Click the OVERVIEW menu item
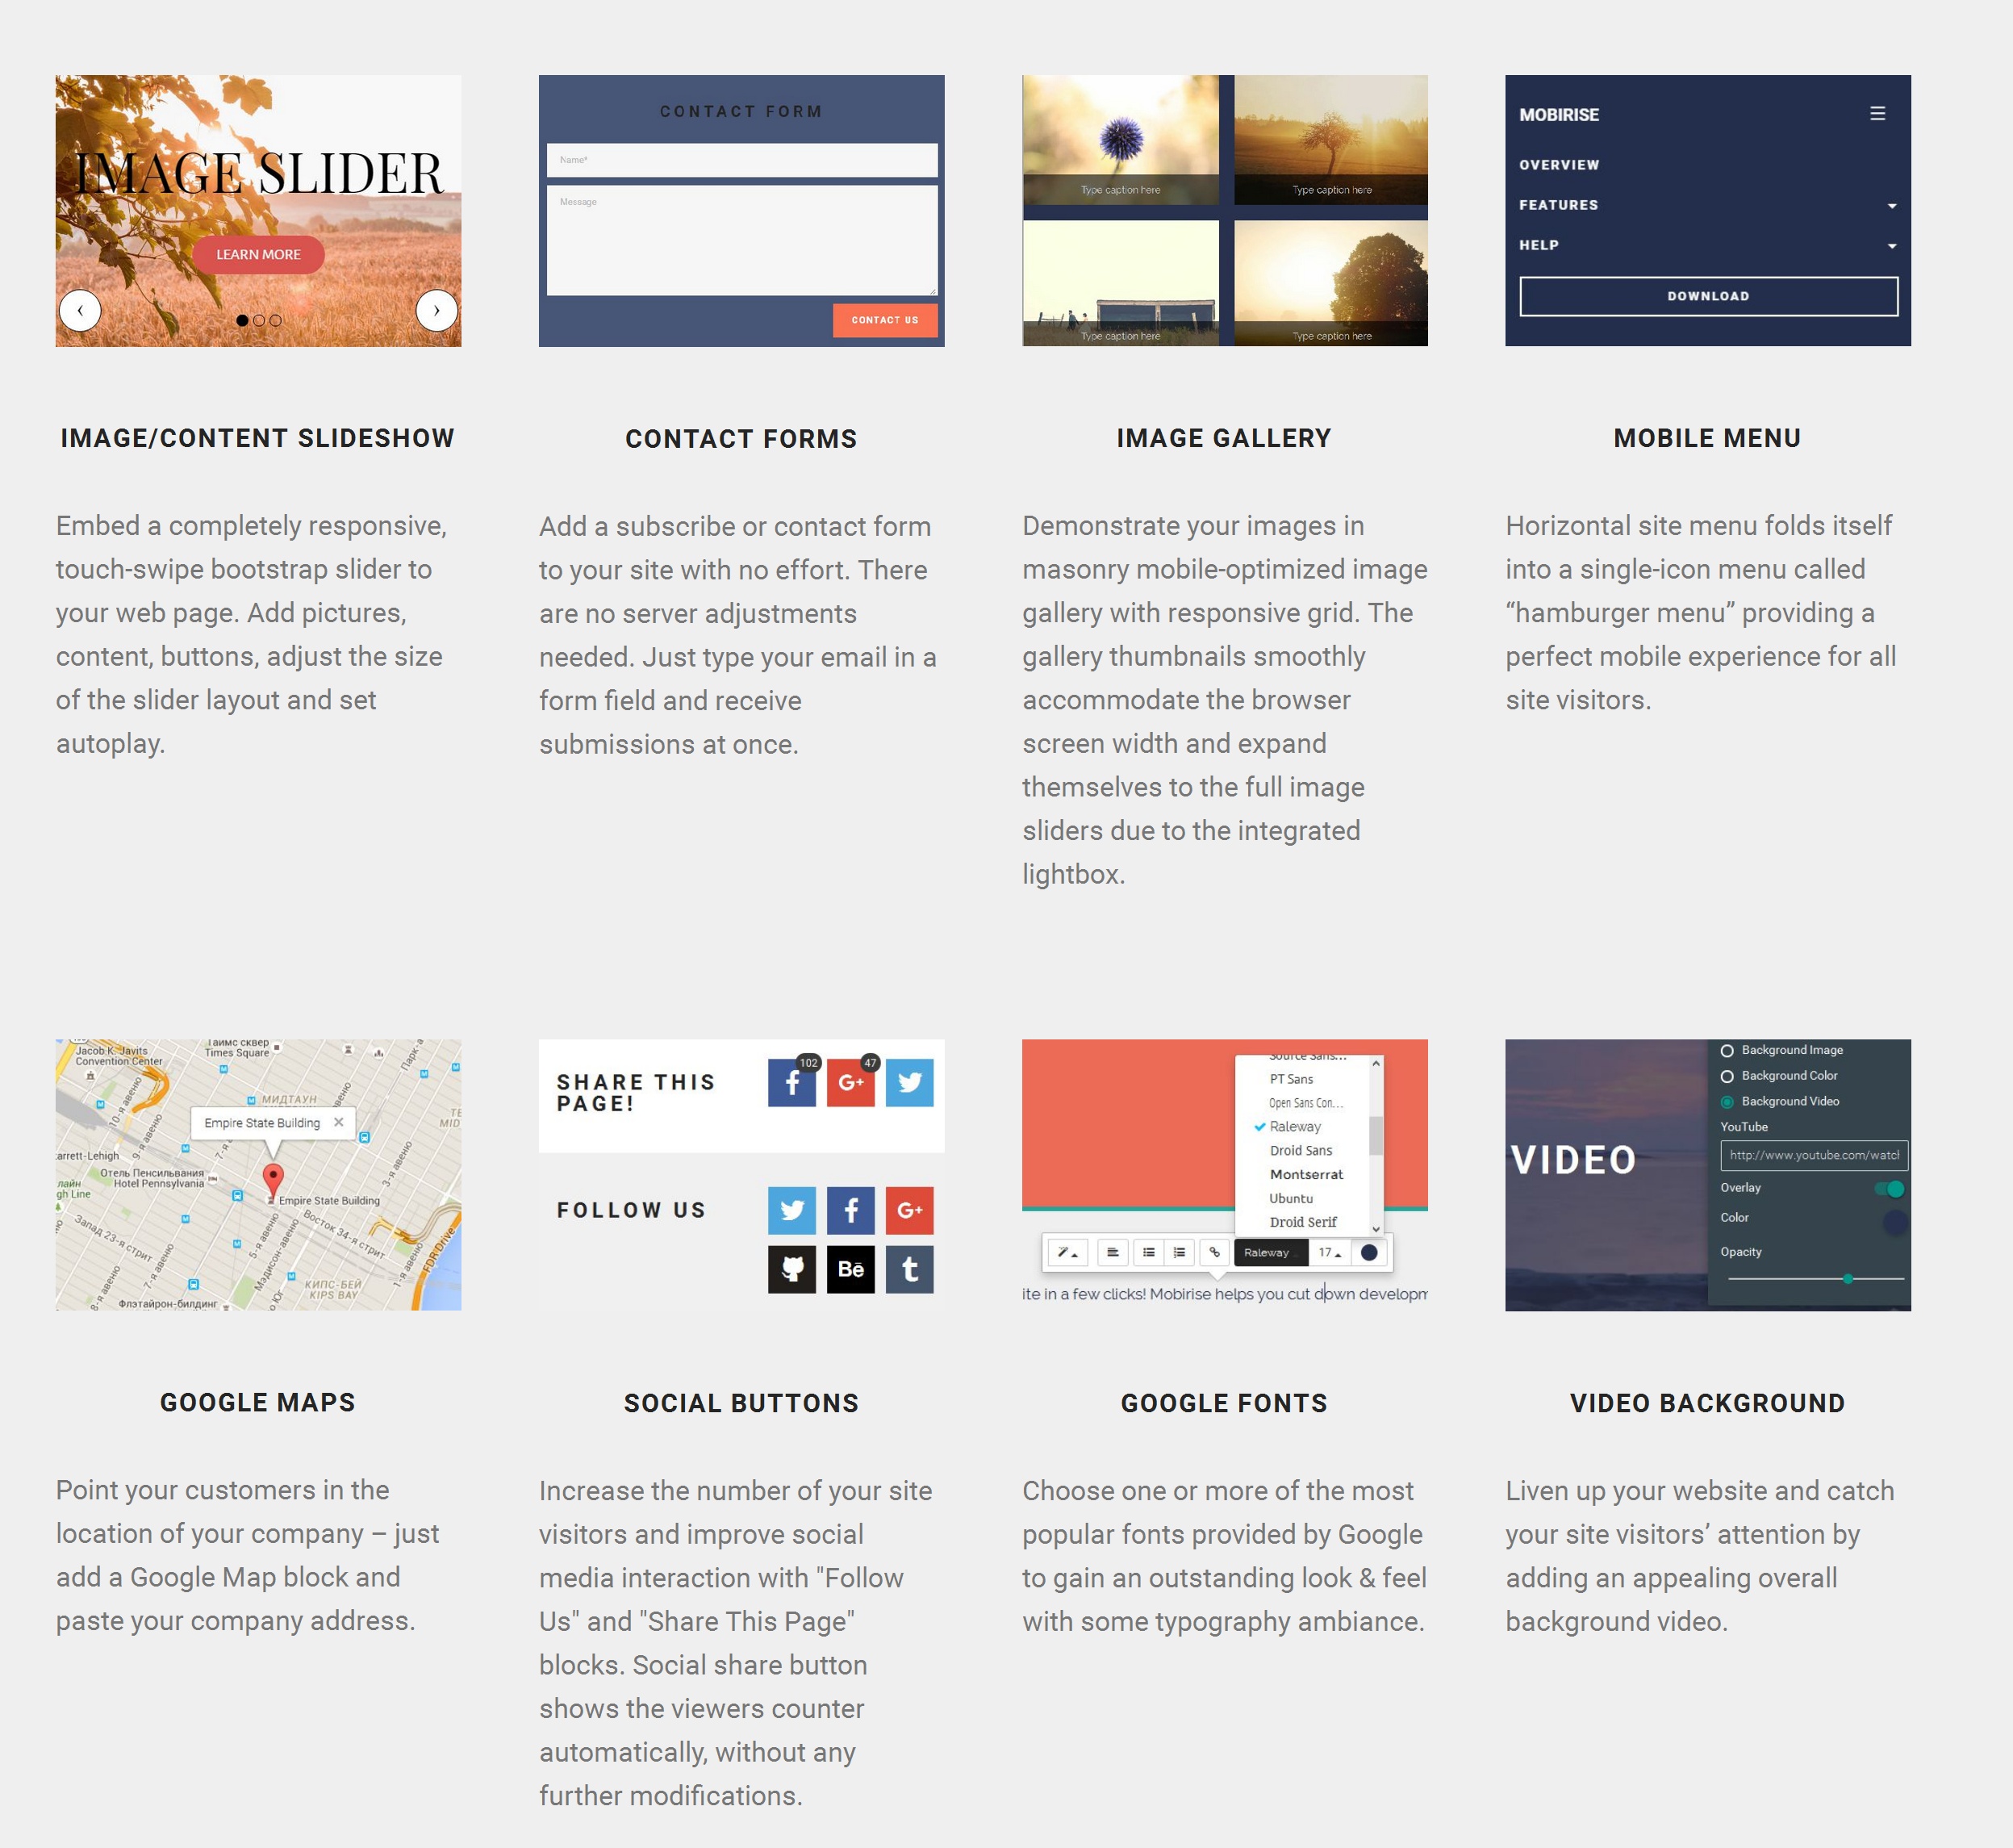This screenshot has height=1848, width=2013. [x=1559, y=165]
